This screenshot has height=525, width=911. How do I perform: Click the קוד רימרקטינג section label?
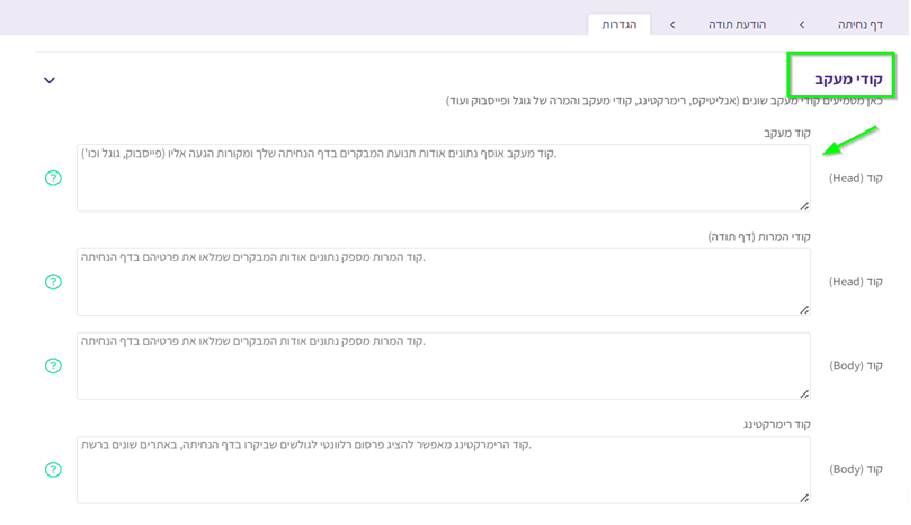(x=776, y=425)
